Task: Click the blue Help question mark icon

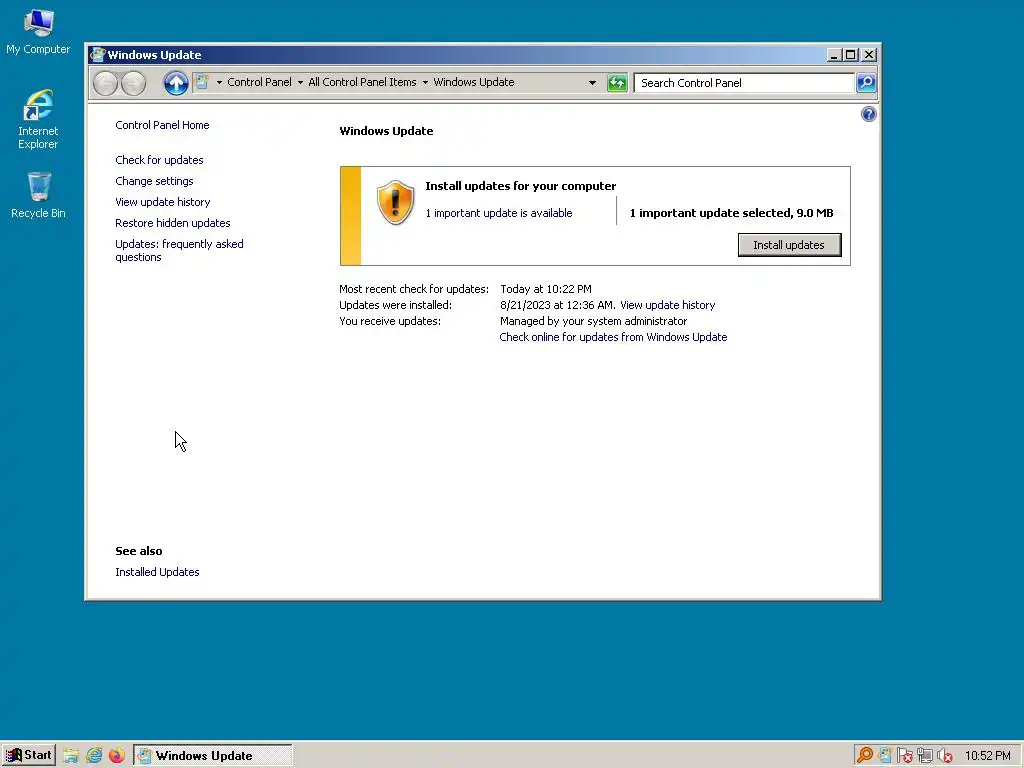Action: tap(869, 114)
